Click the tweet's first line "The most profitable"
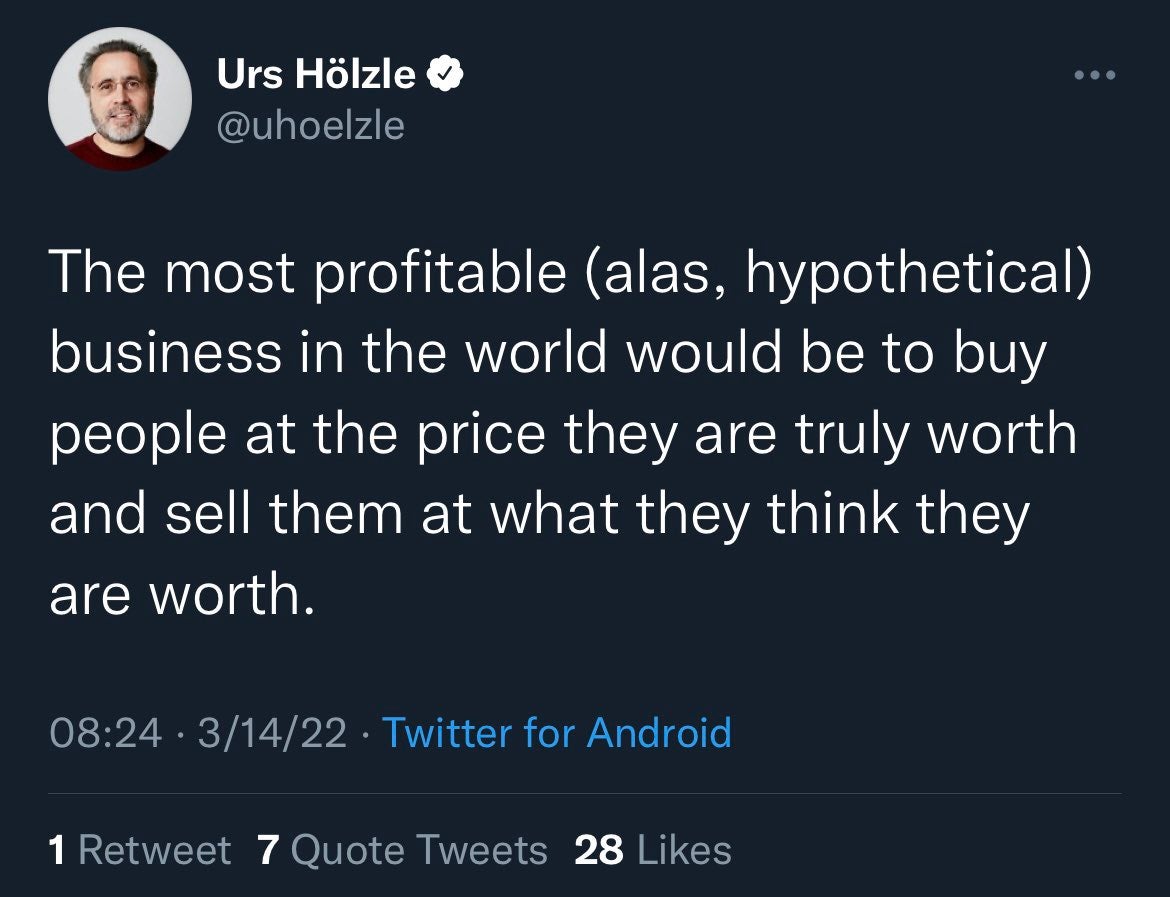Image resolution: width=1170 pixels, height=897 pixels. [x=308, y=272]
